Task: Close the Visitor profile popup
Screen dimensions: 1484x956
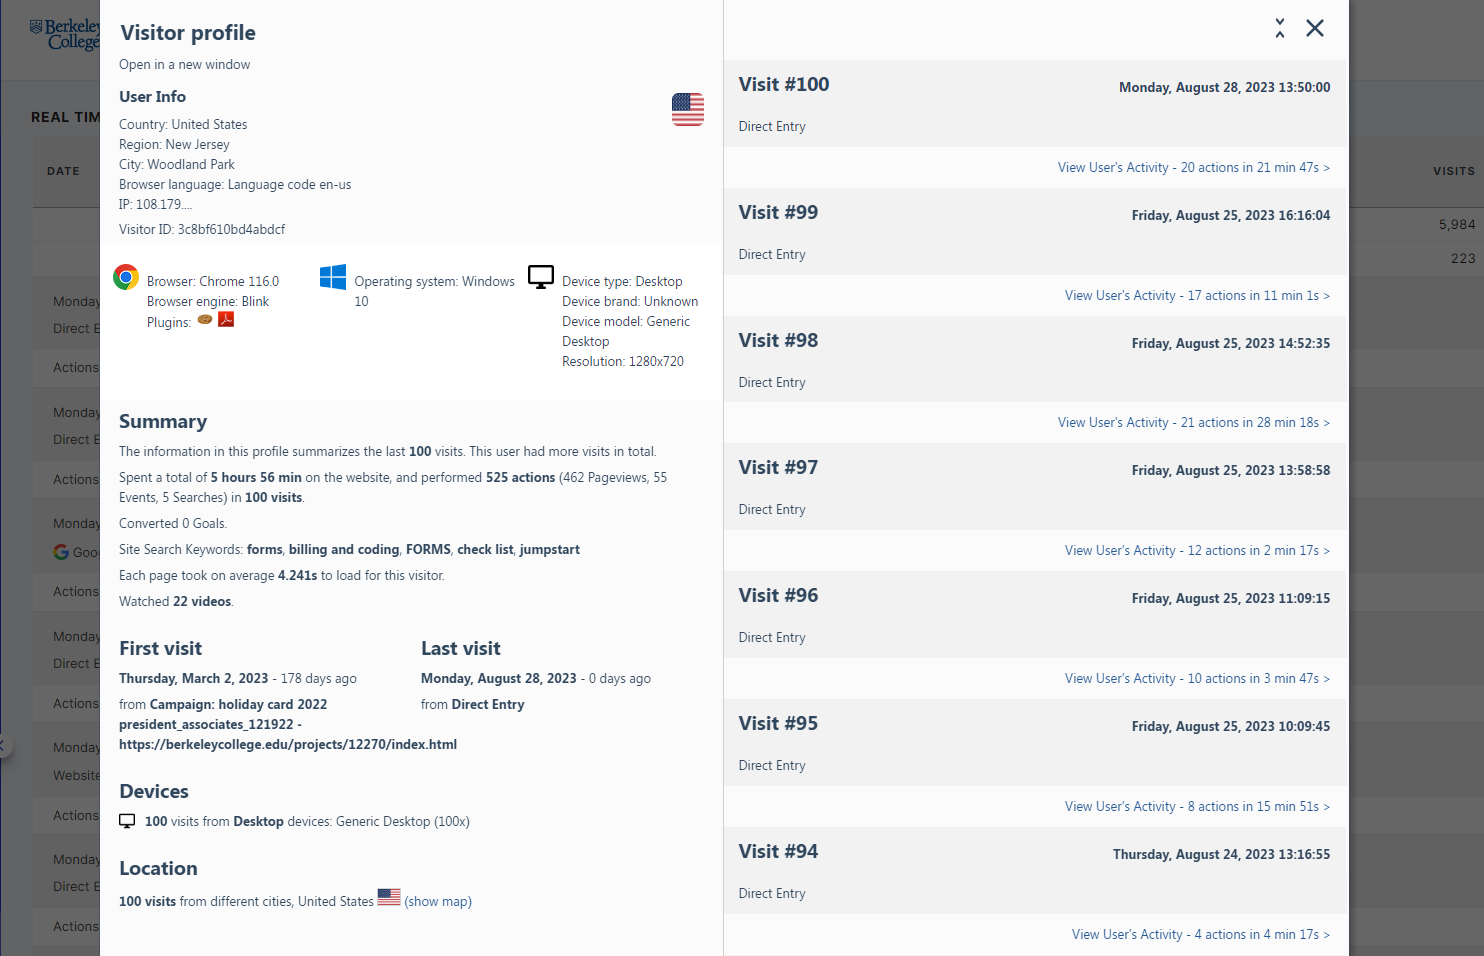Action: (1315, 28)
